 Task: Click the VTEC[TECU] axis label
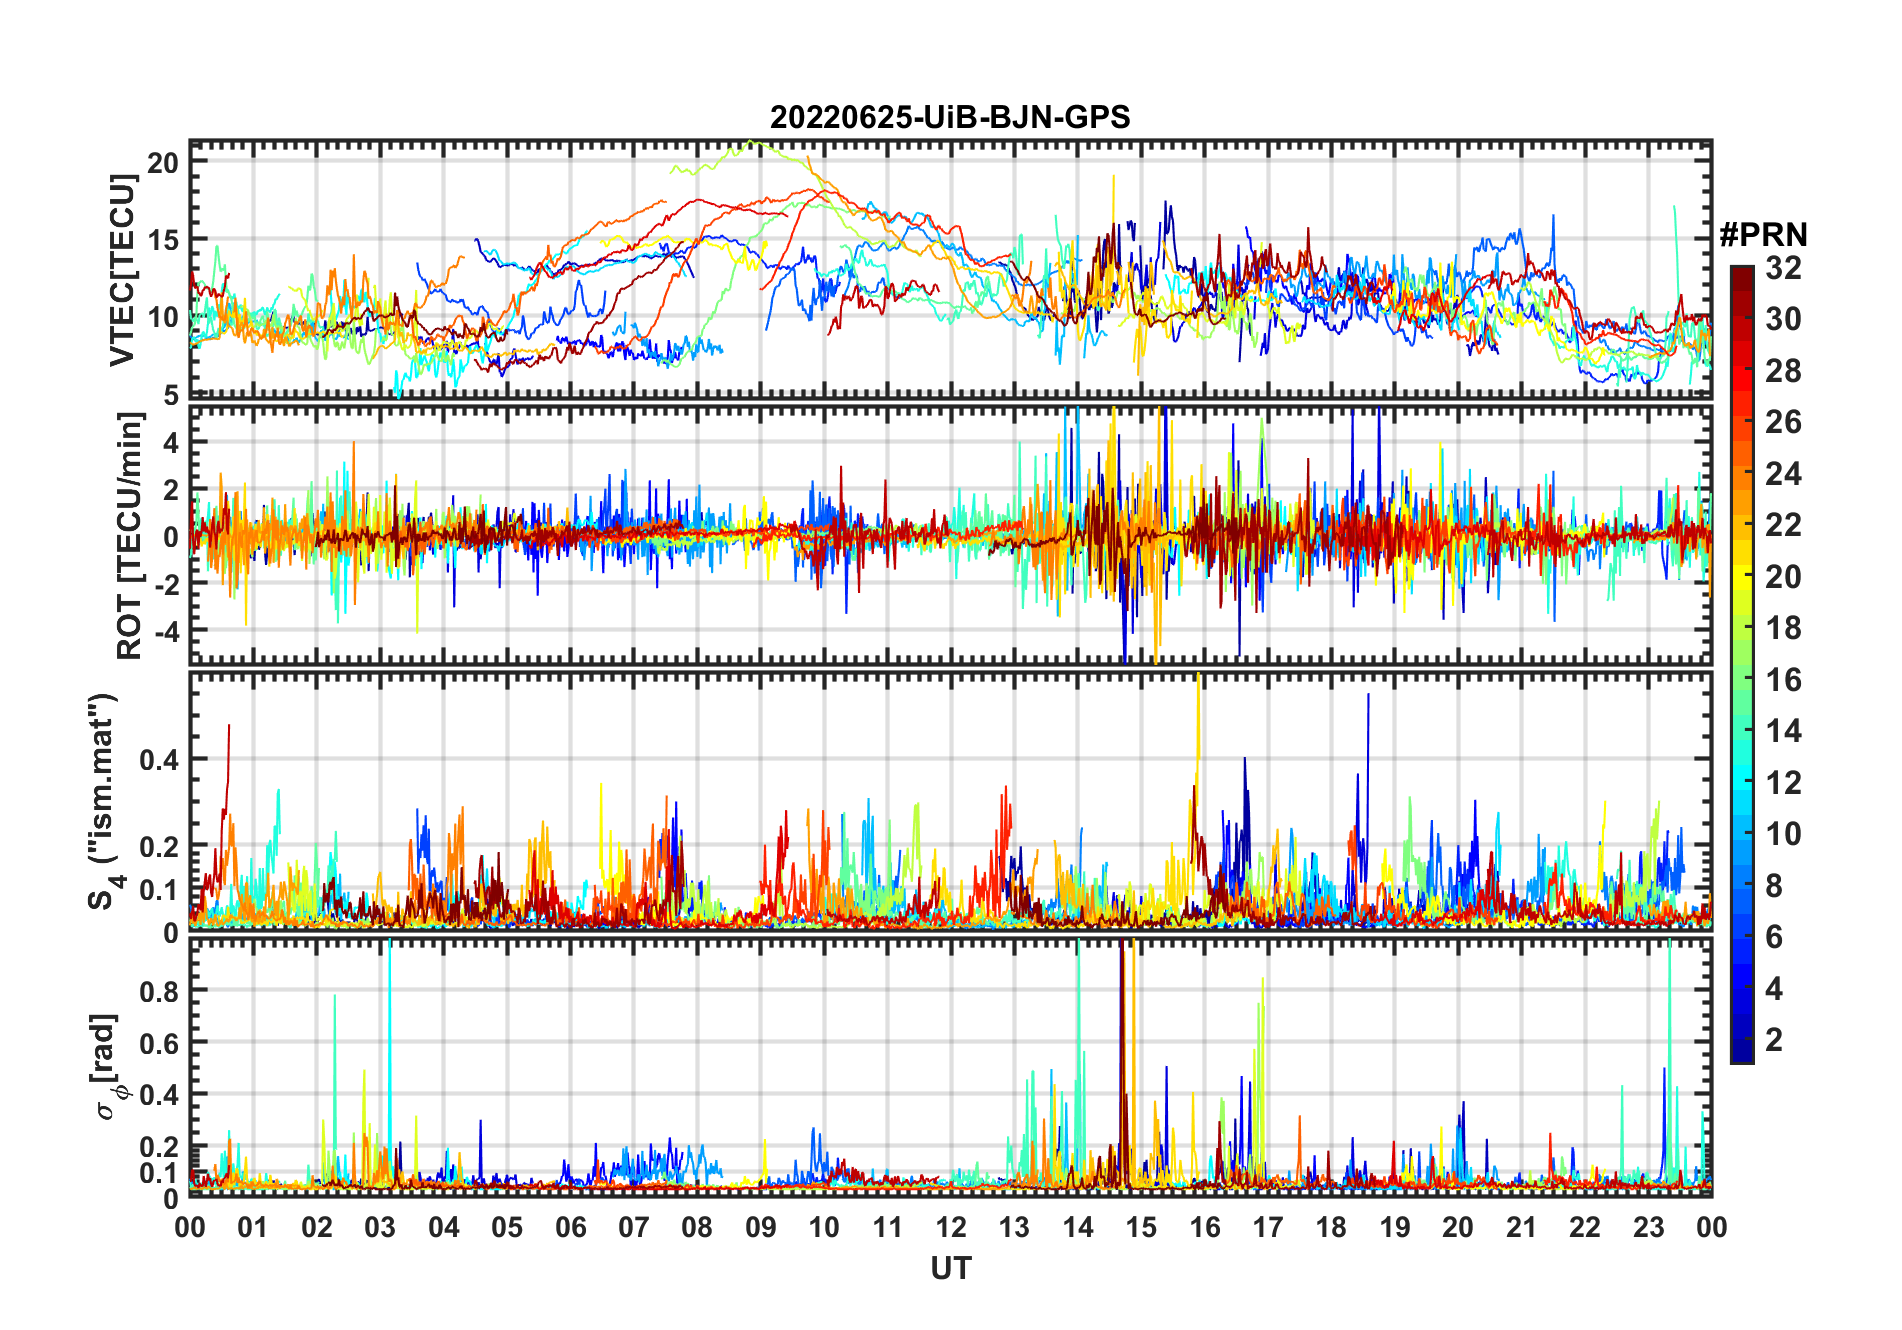click(x=121, y=270)
